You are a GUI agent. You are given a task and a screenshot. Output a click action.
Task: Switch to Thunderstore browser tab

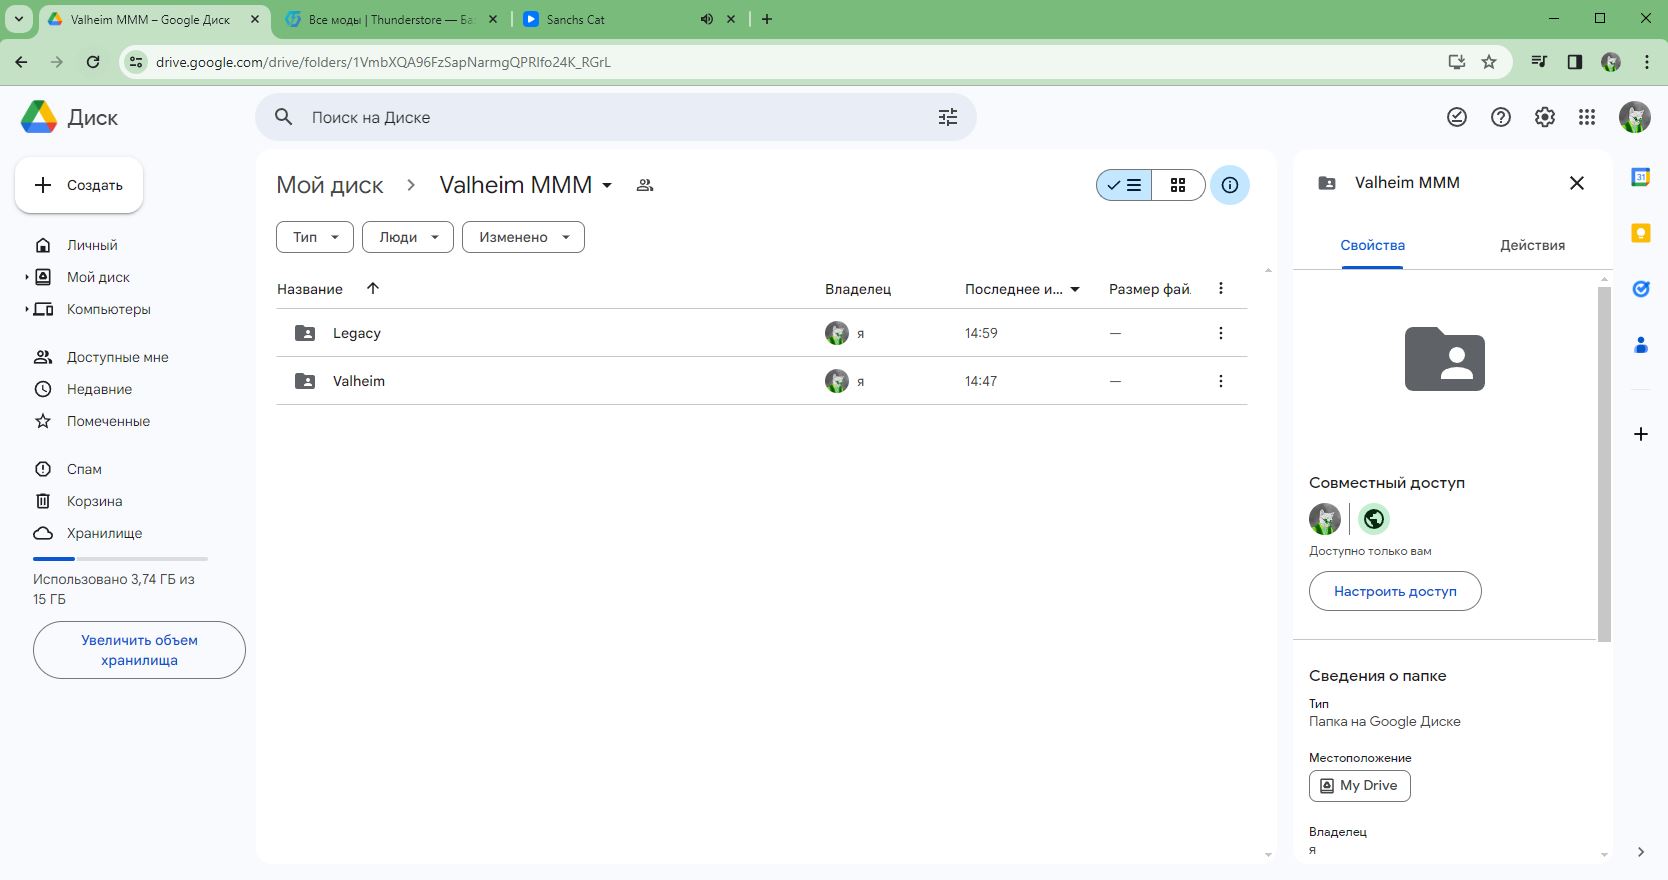tap(390, 19)
